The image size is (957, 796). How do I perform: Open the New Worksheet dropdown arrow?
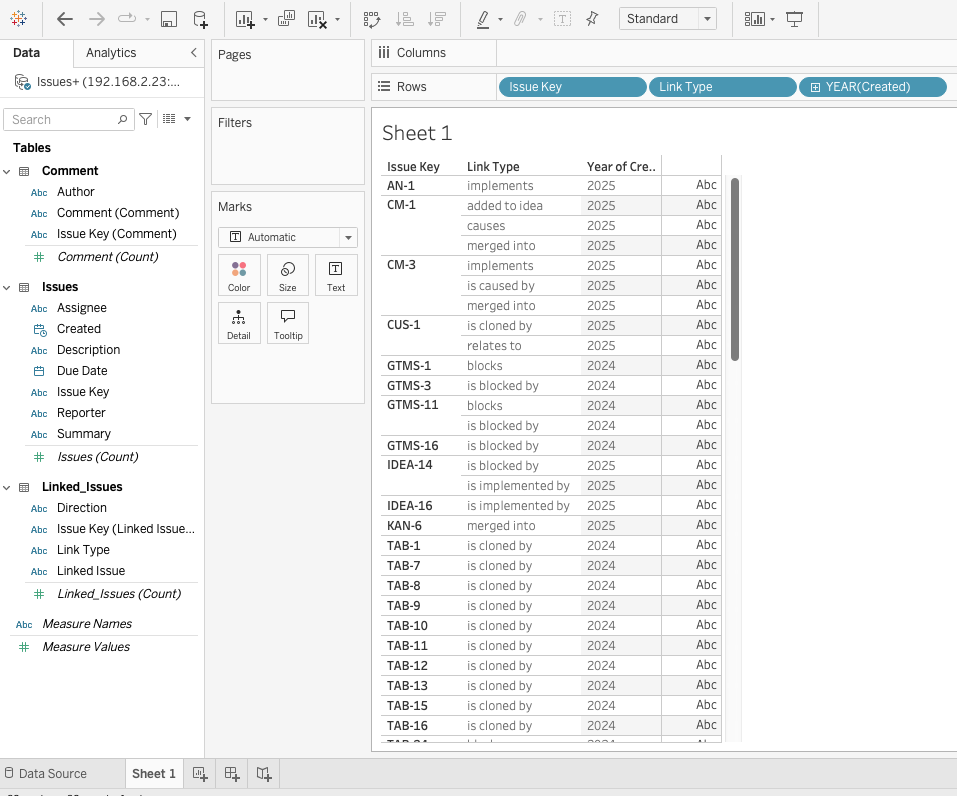[265, 19]
